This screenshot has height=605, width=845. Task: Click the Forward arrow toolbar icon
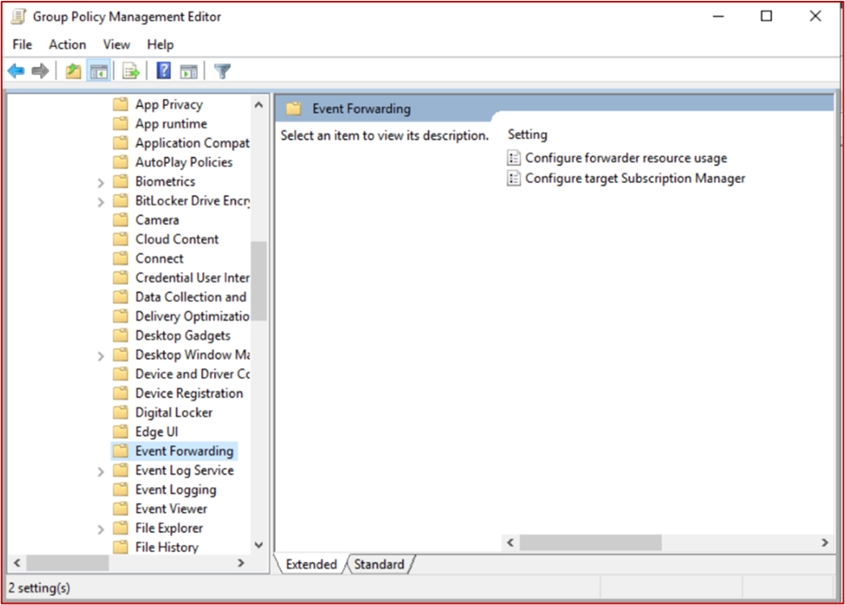pos(40,71)
